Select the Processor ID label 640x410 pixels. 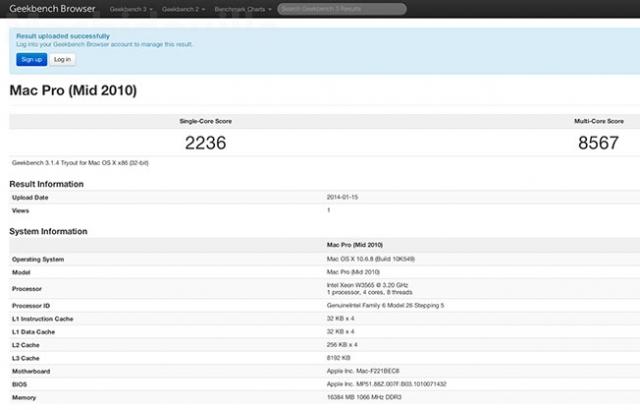(31, 306)
